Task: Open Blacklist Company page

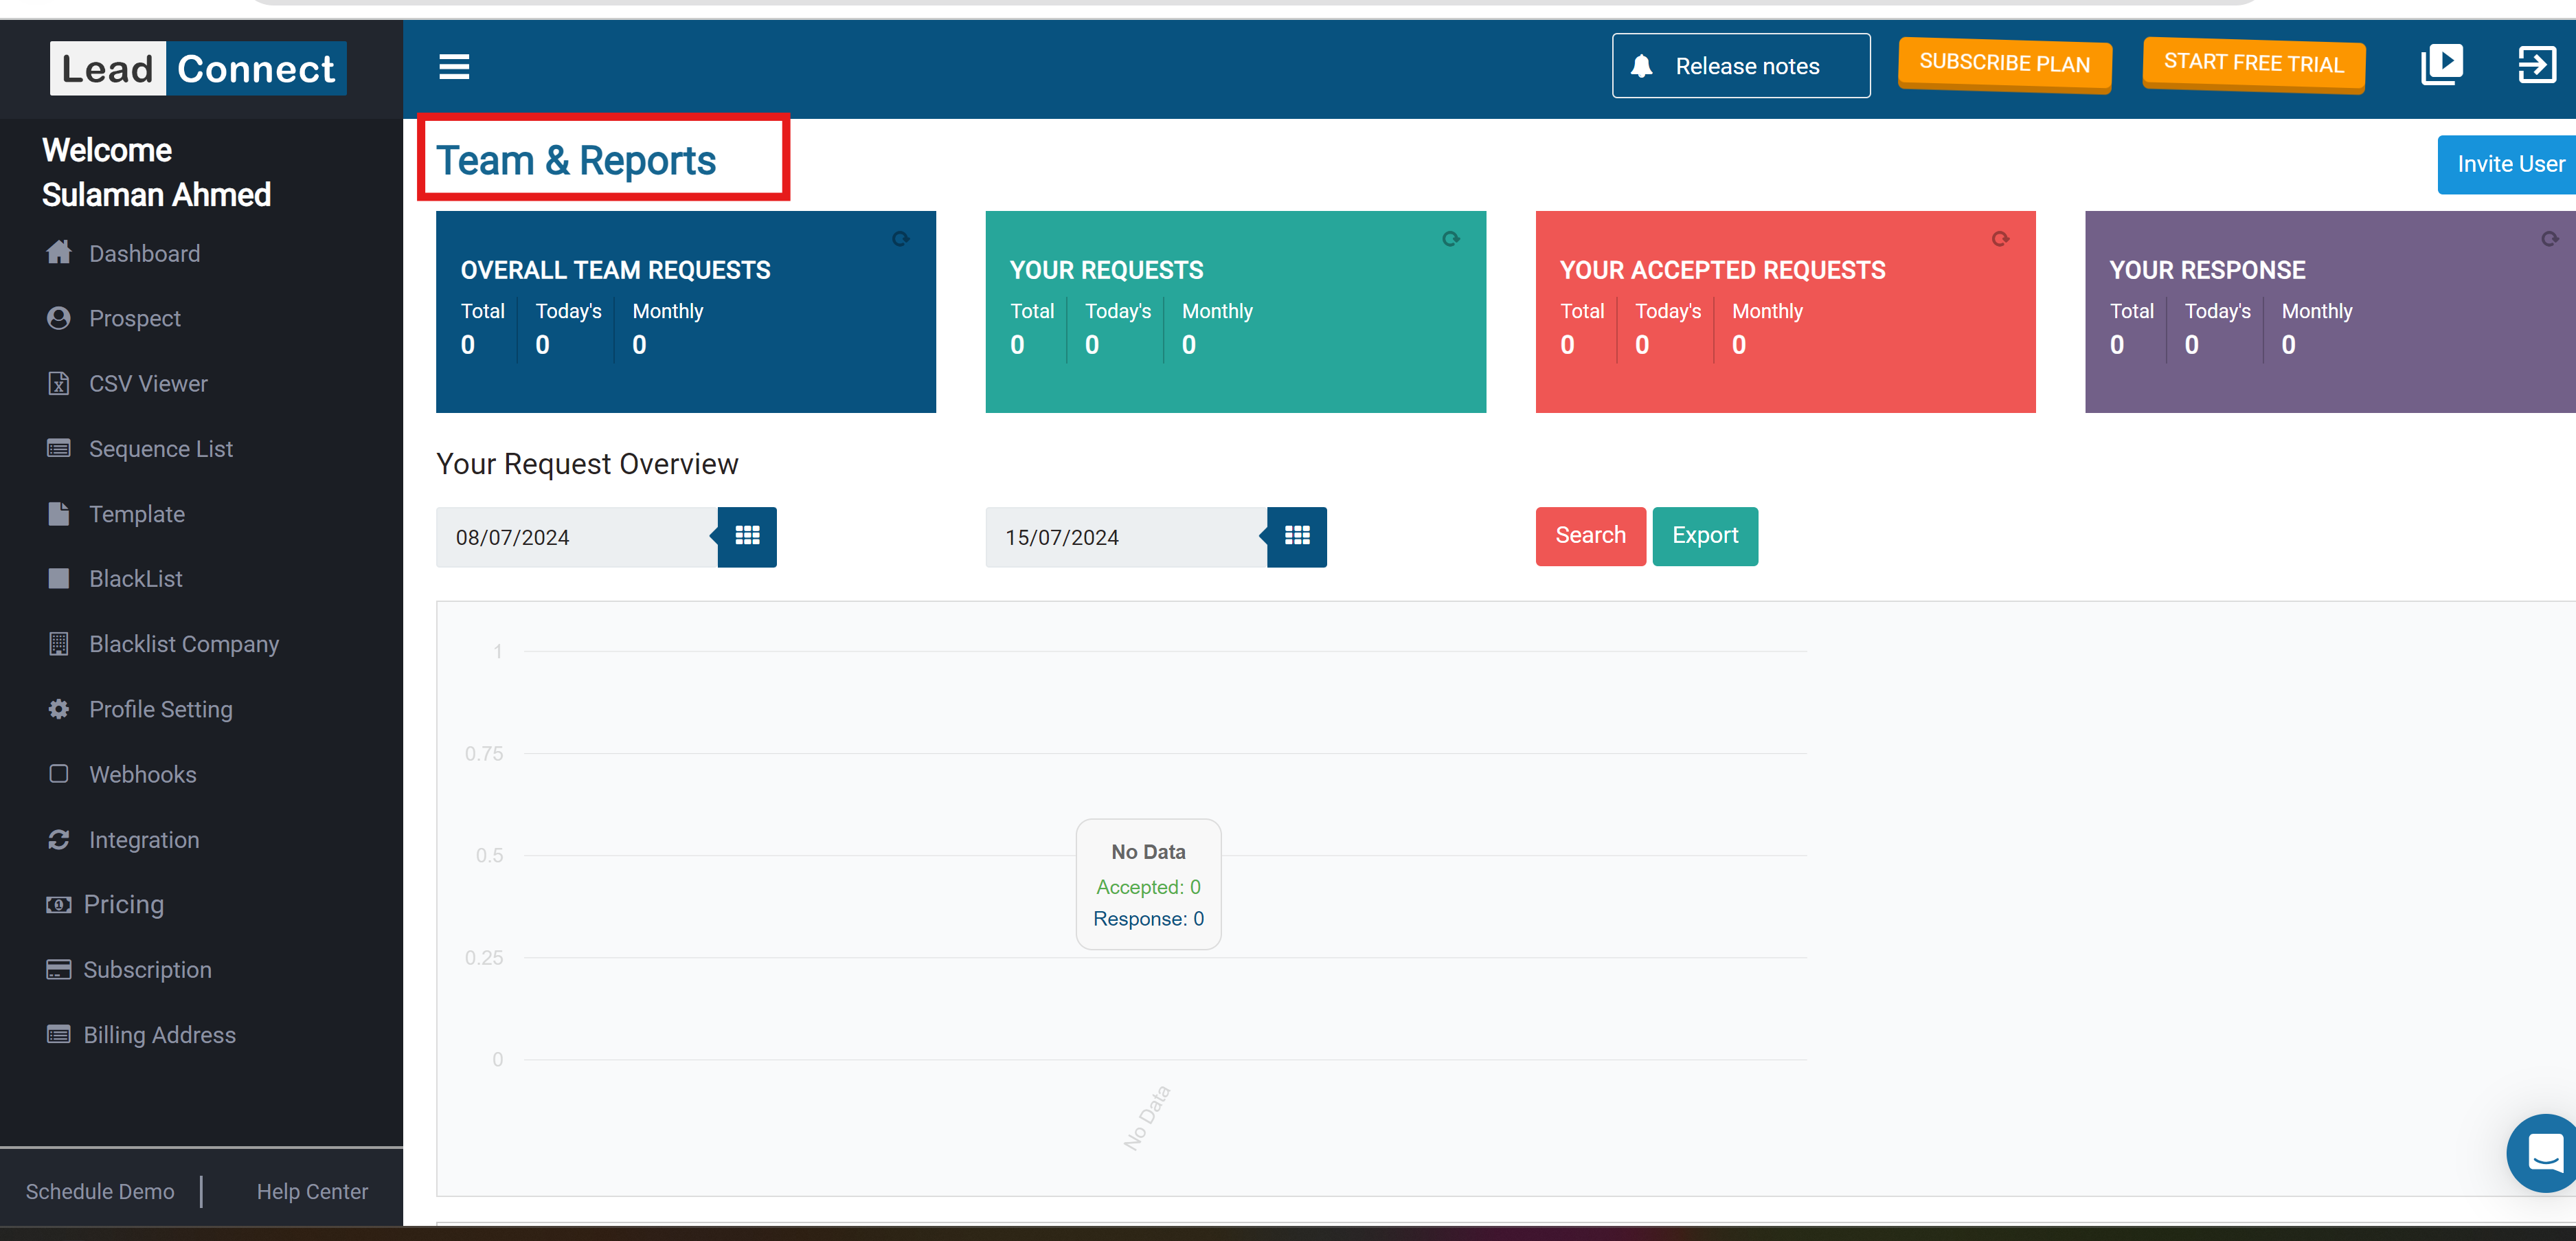Action: [x=183, y=644]
